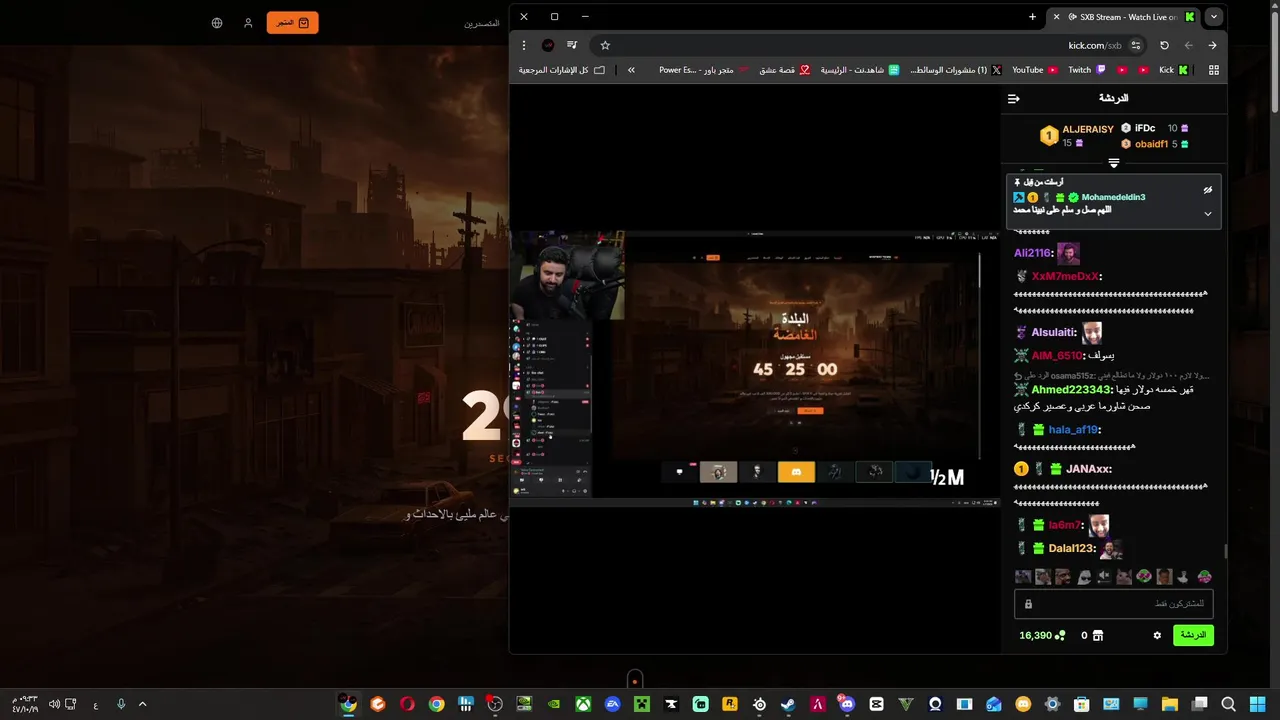The height and width of the screenshot is (720, 1280).
Task: Open the media controls icon
Action: 572,45
